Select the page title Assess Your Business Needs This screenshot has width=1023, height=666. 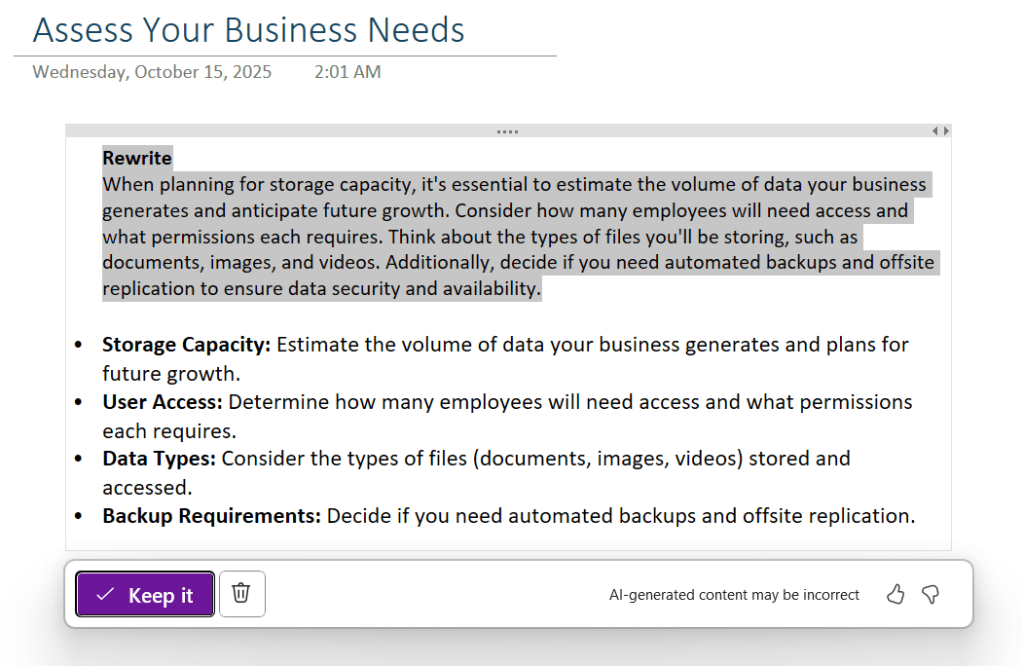[x=247, y=30]
